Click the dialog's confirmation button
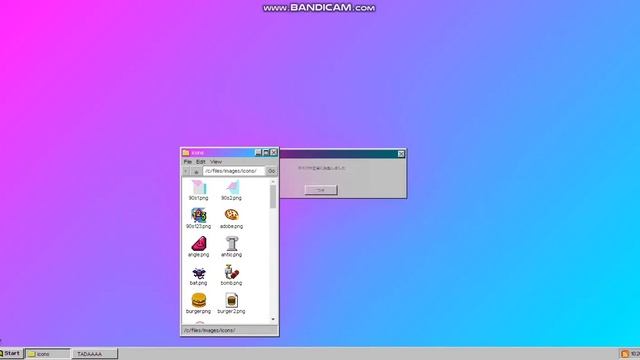 coord(321,190)
